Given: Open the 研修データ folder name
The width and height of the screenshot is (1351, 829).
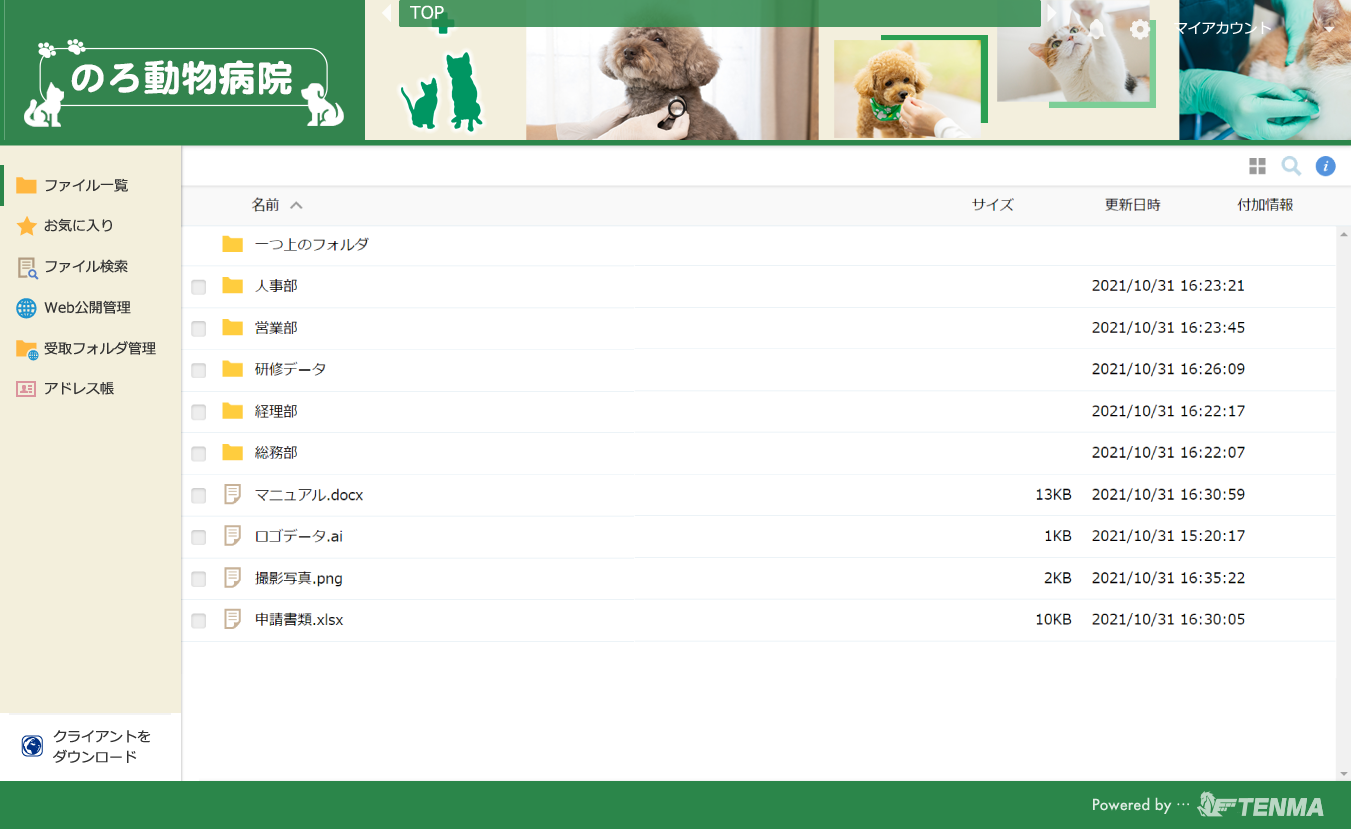Looking at the screenshot, I should tap(291, 369).
